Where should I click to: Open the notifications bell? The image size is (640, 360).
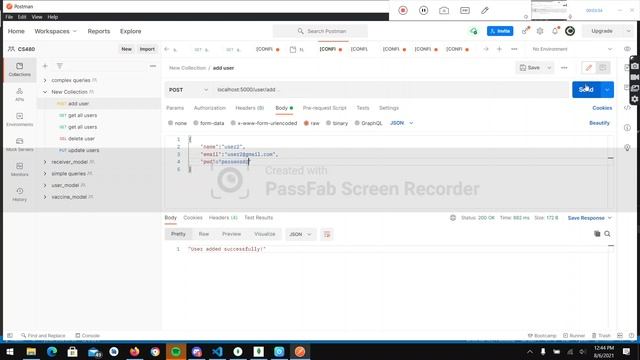tap(555, 31)
